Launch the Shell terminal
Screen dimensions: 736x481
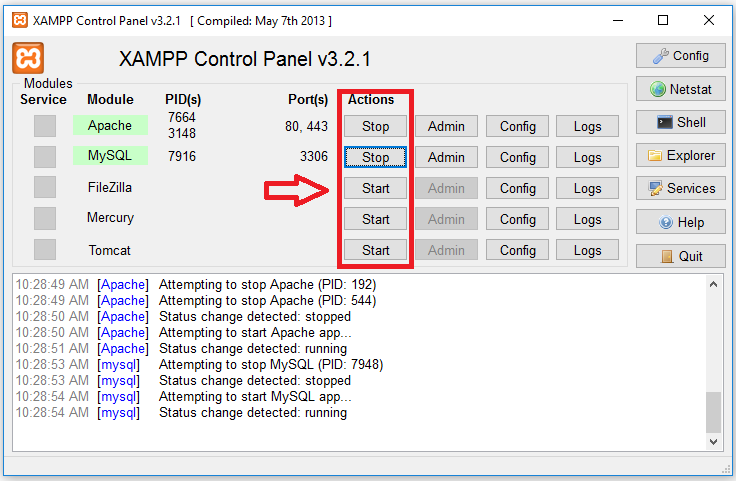click(680, 122)
